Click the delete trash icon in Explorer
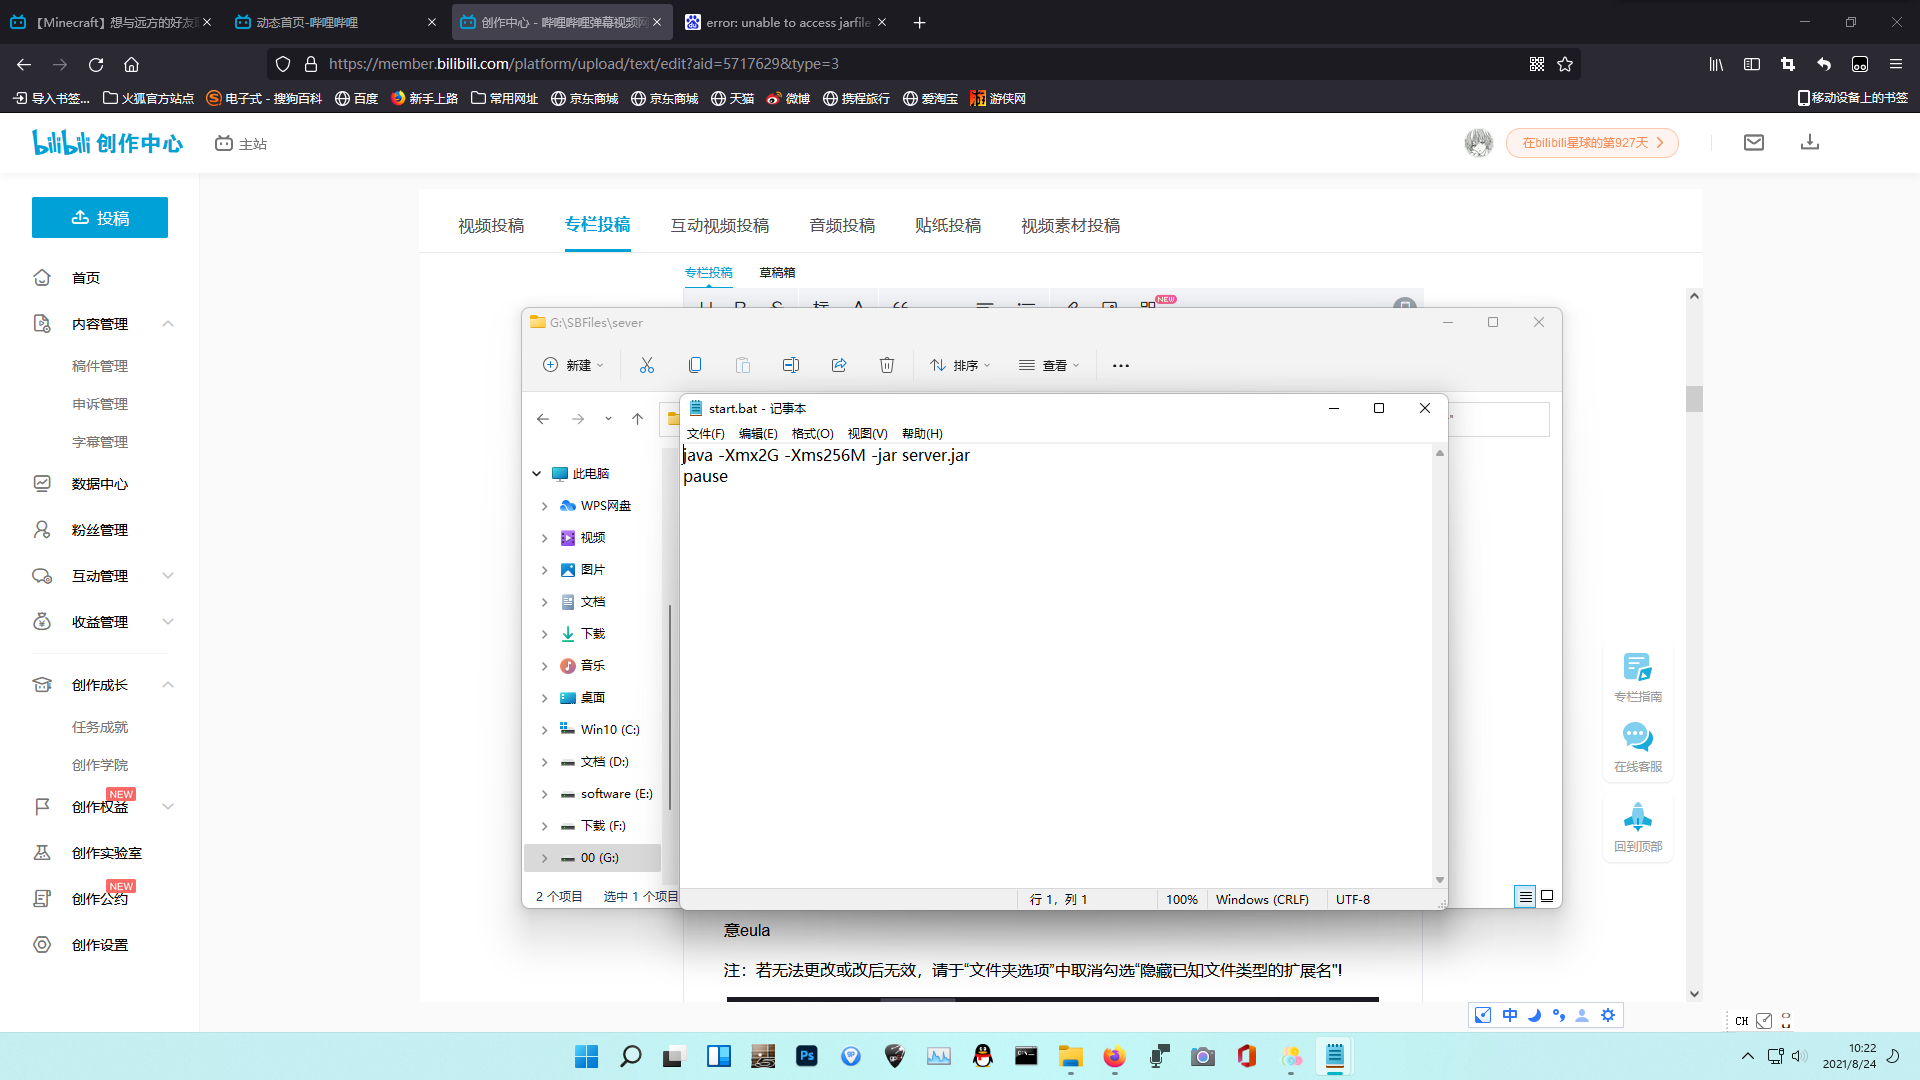This screenshot has width=1920, height=1080. tap(887, 365)
